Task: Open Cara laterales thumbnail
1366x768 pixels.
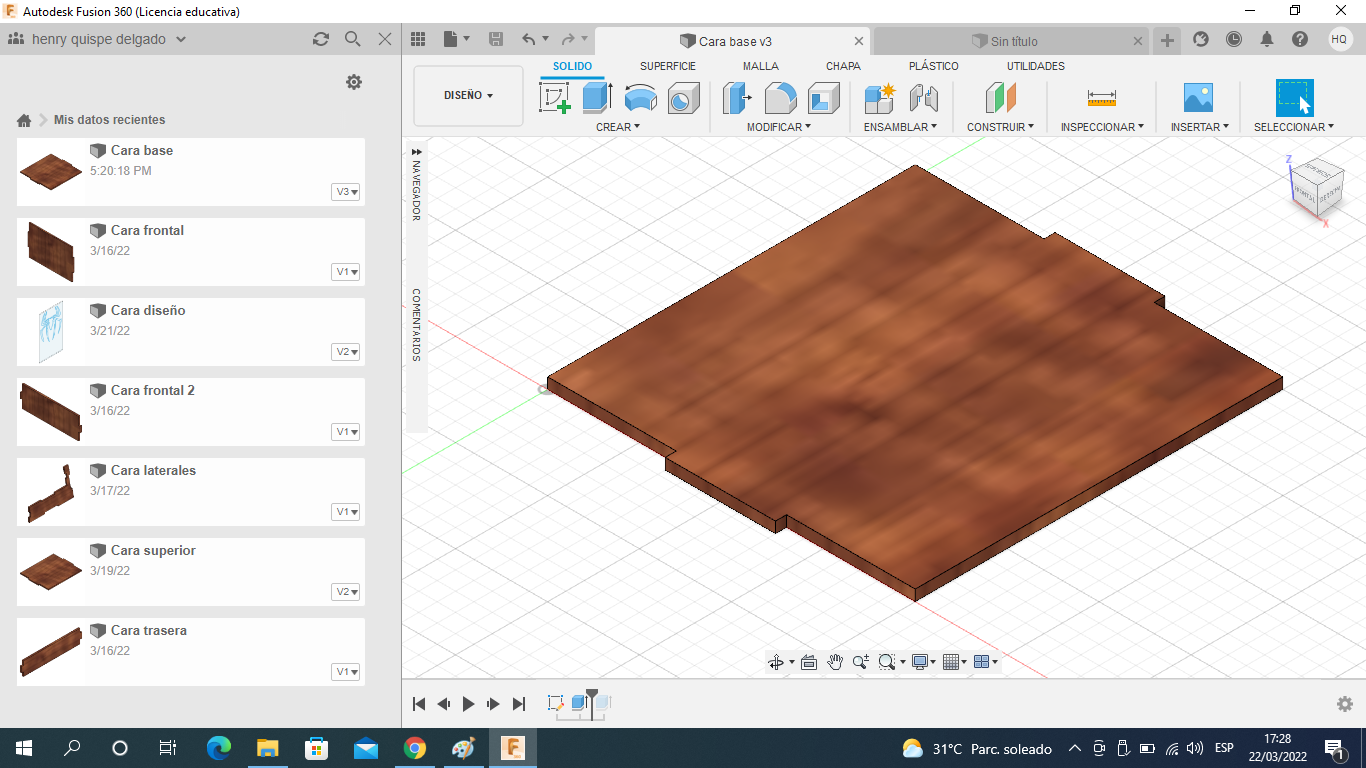Action: point(51,492)
